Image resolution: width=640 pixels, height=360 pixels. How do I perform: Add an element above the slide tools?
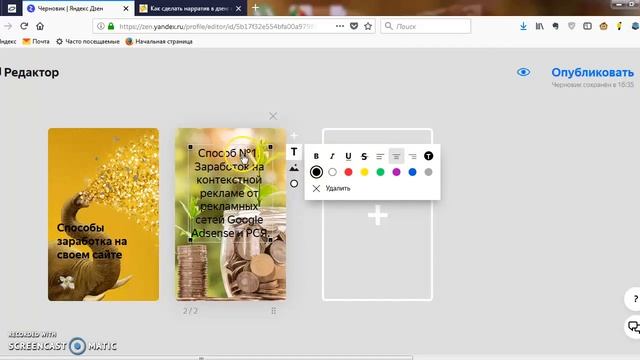(294, 136)
